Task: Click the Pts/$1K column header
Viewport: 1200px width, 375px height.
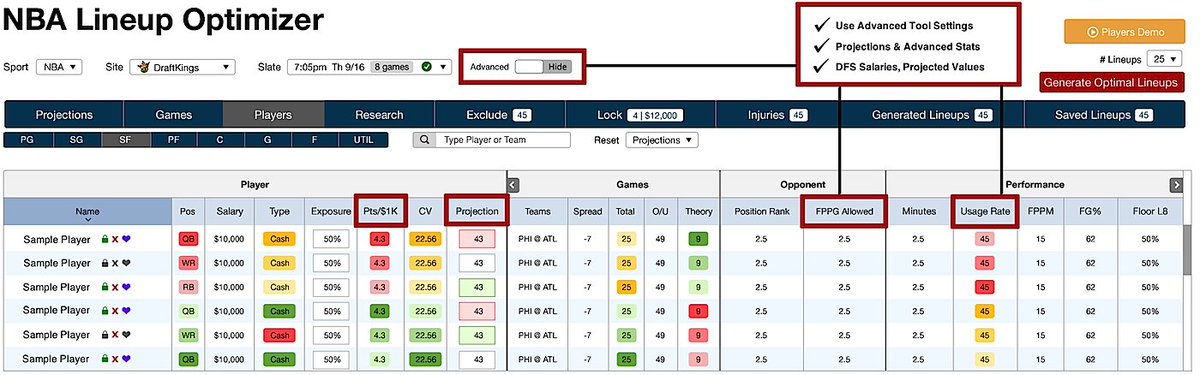Action: coord(380,211)
